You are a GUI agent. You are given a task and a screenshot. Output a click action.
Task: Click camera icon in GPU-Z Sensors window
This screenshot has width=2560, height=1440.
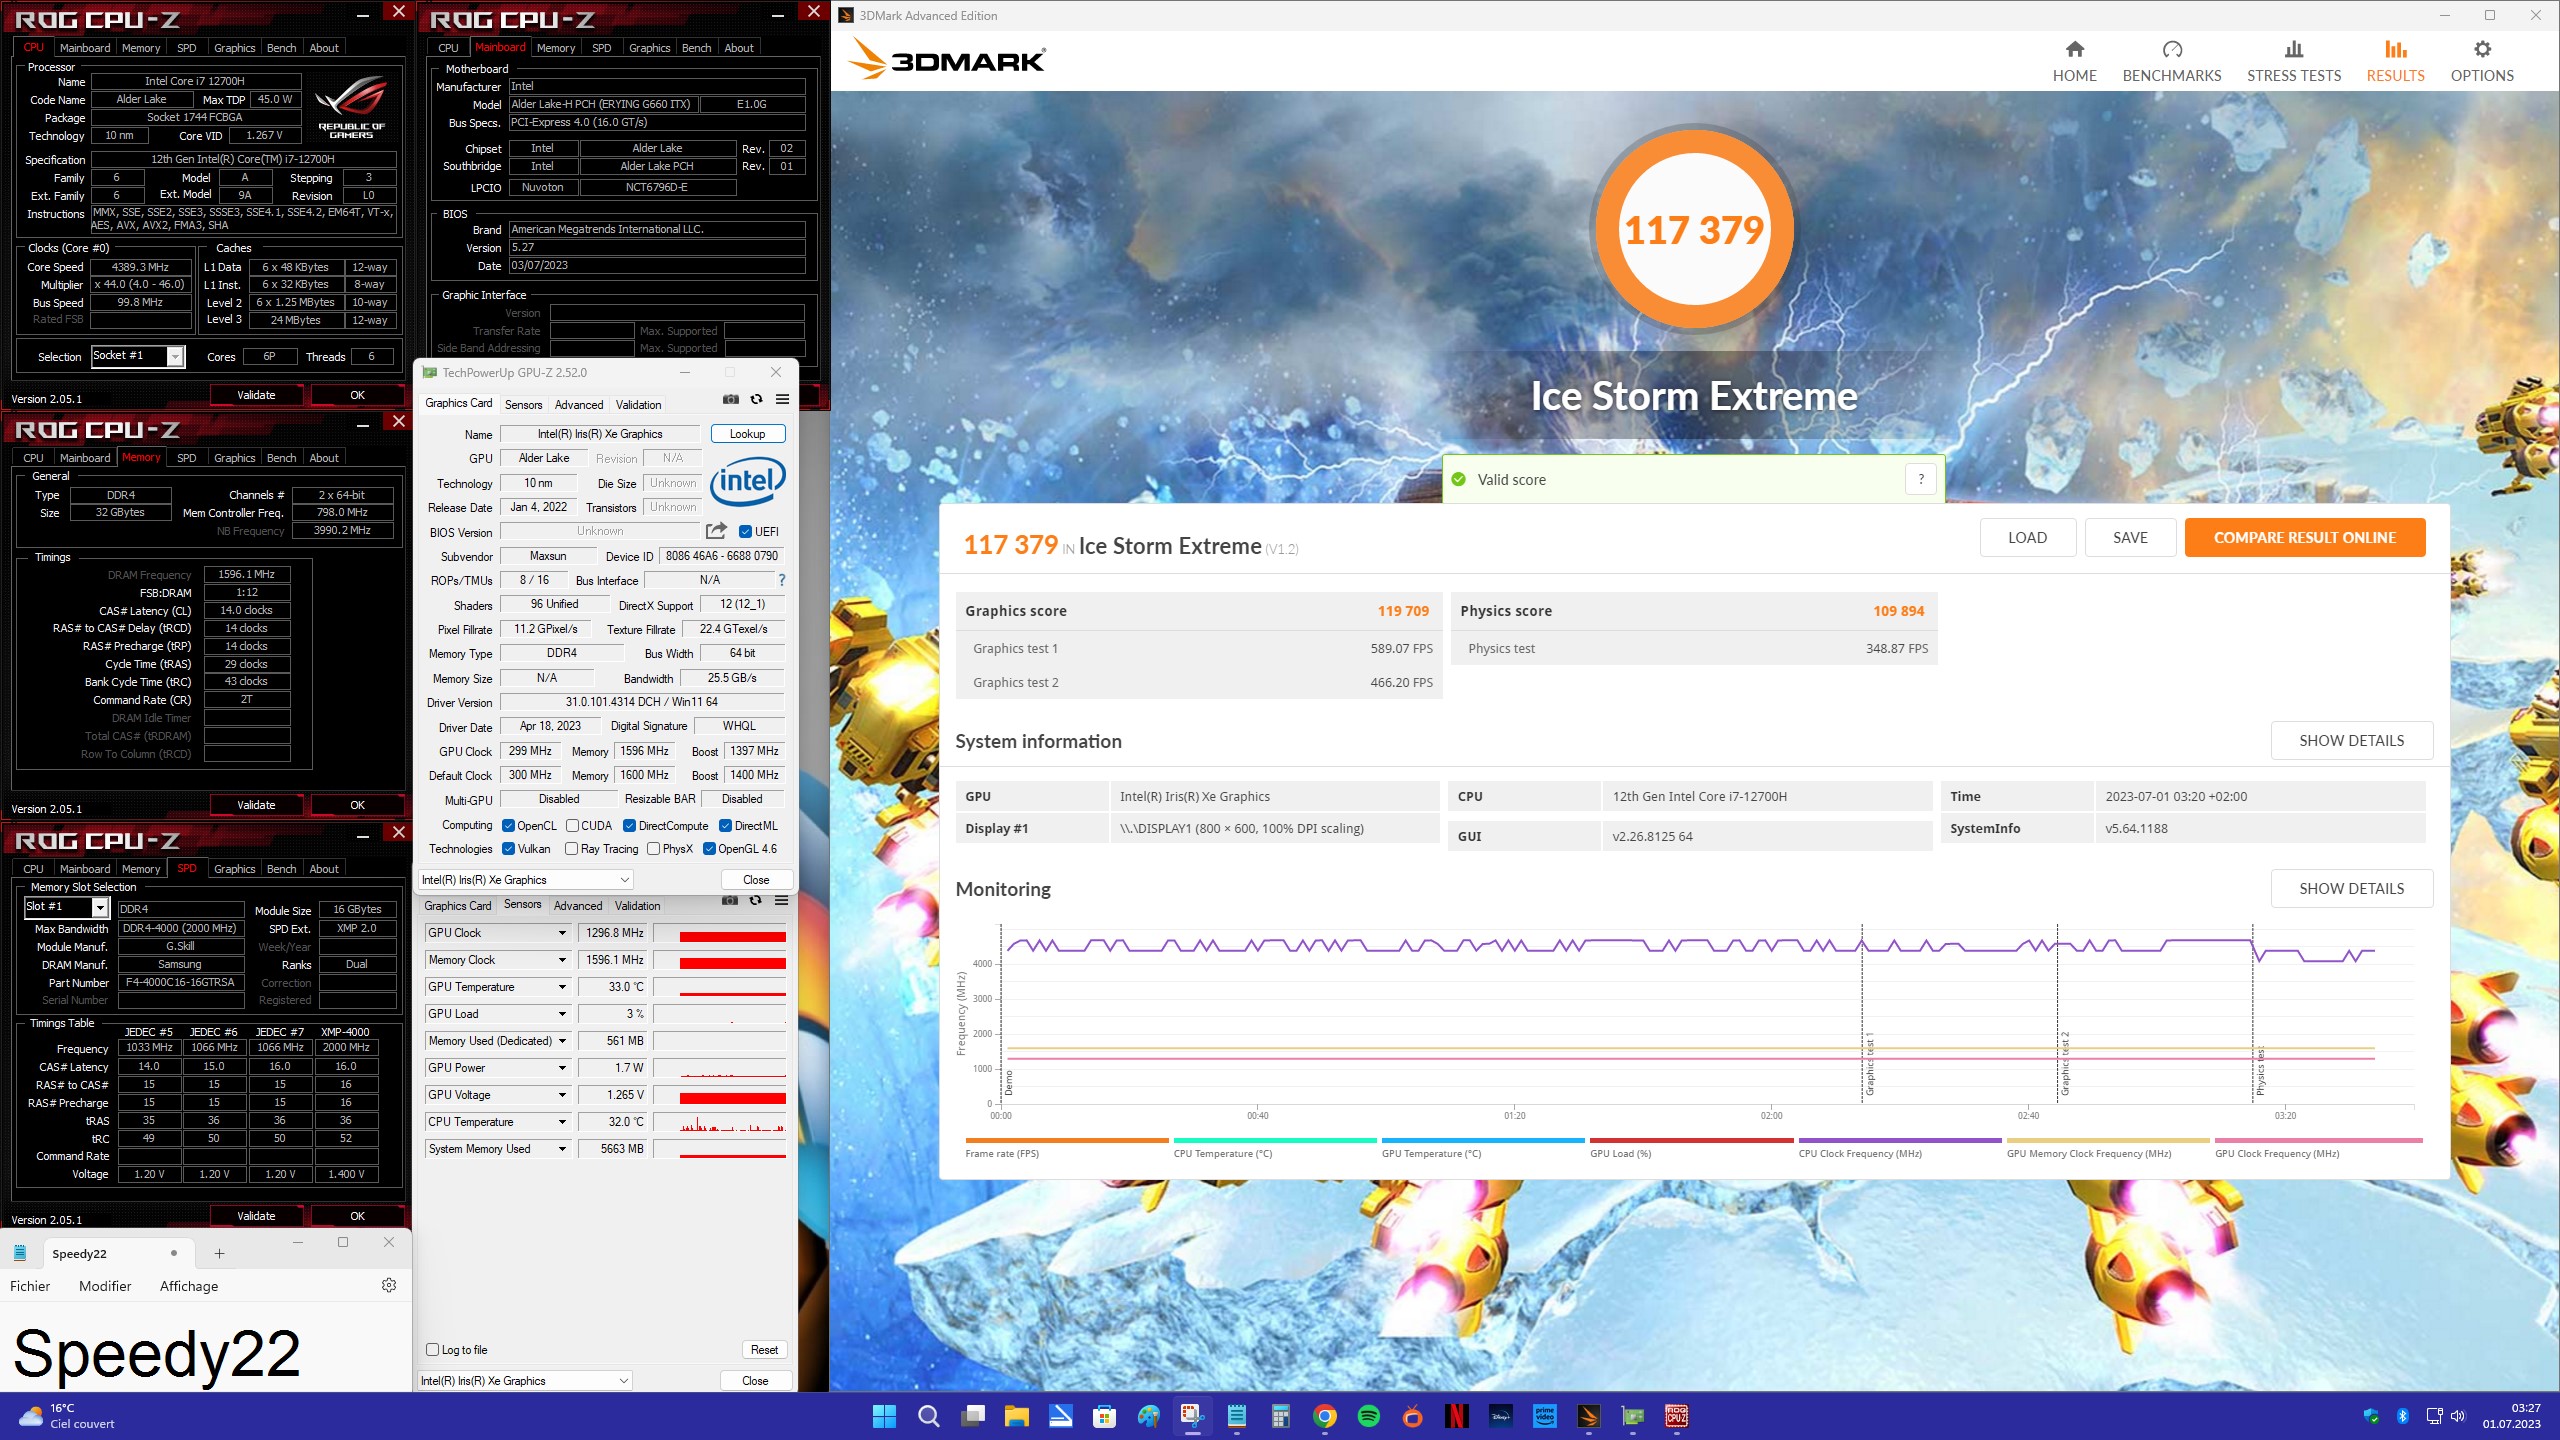point(730,901)
